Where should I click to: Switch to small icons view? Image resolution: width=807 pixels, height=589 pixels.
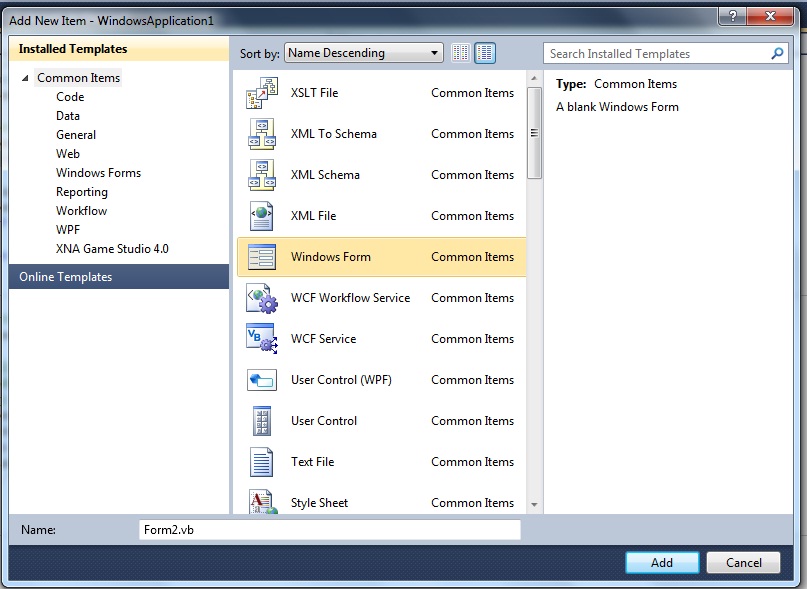point(460,52)
